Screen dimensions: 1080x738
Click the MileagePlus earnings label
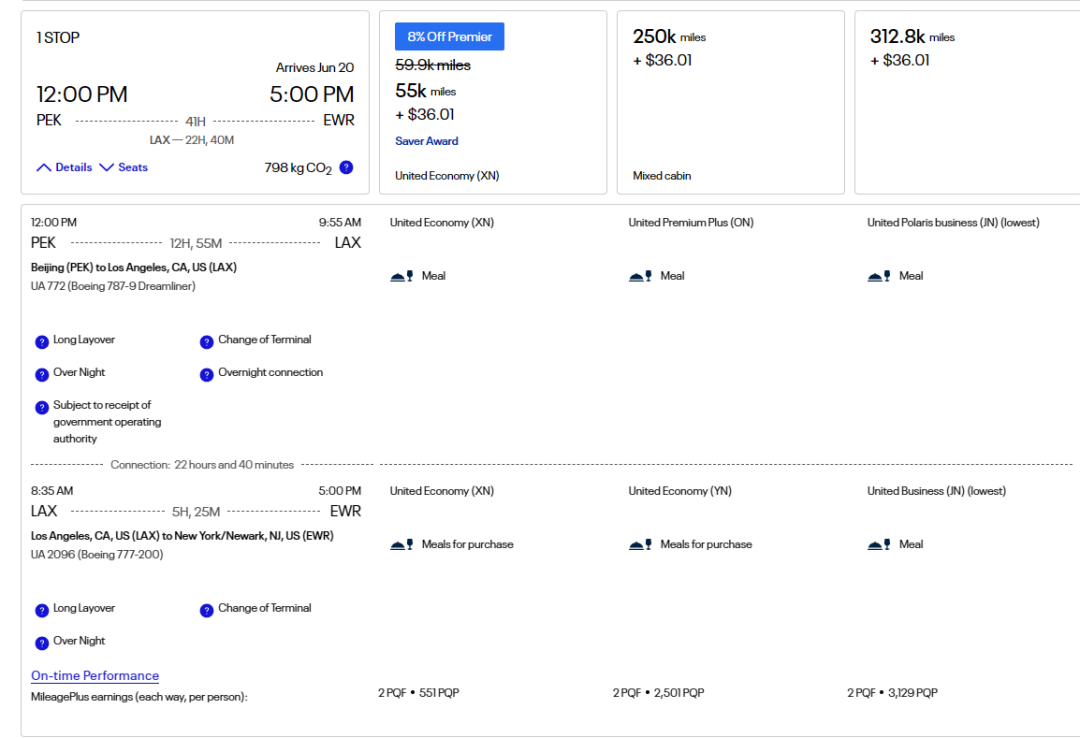(139, 697)
